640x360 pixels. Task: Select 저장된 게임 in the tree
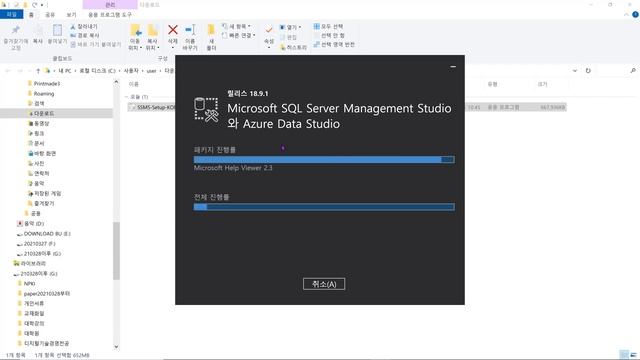47,193
